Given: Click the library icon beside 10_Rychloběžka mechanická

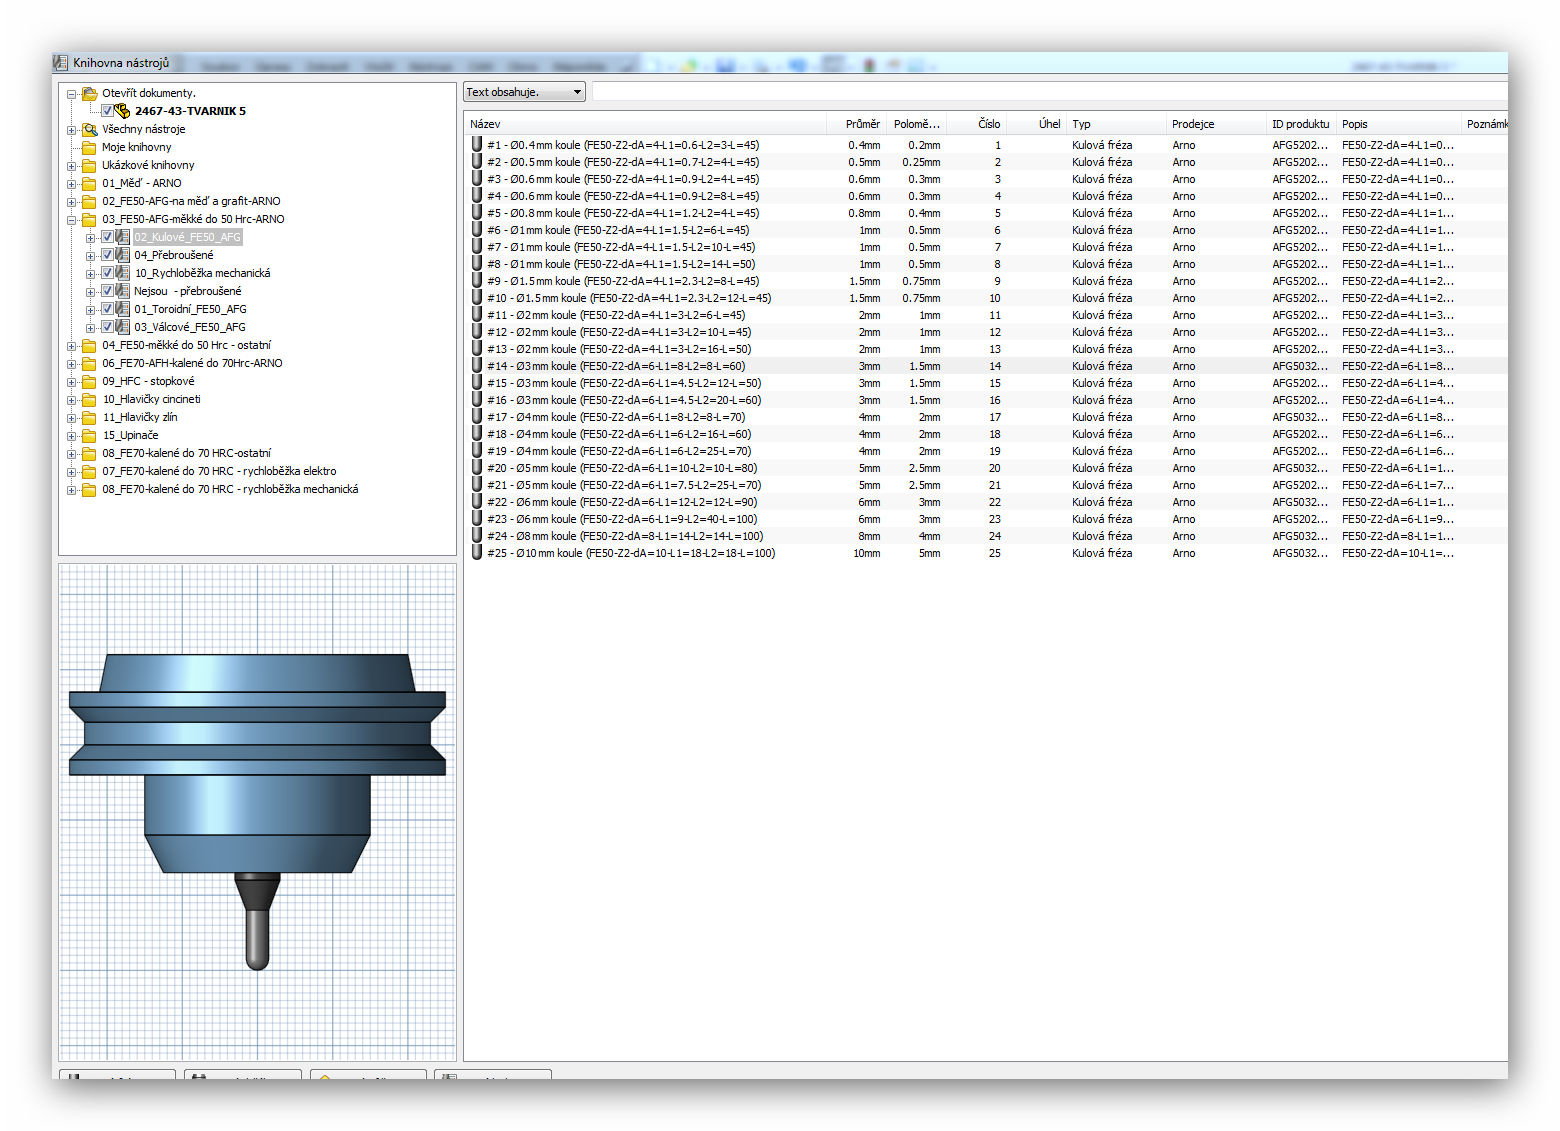Looking at the screenshot, I should click(x=122, y=273).
